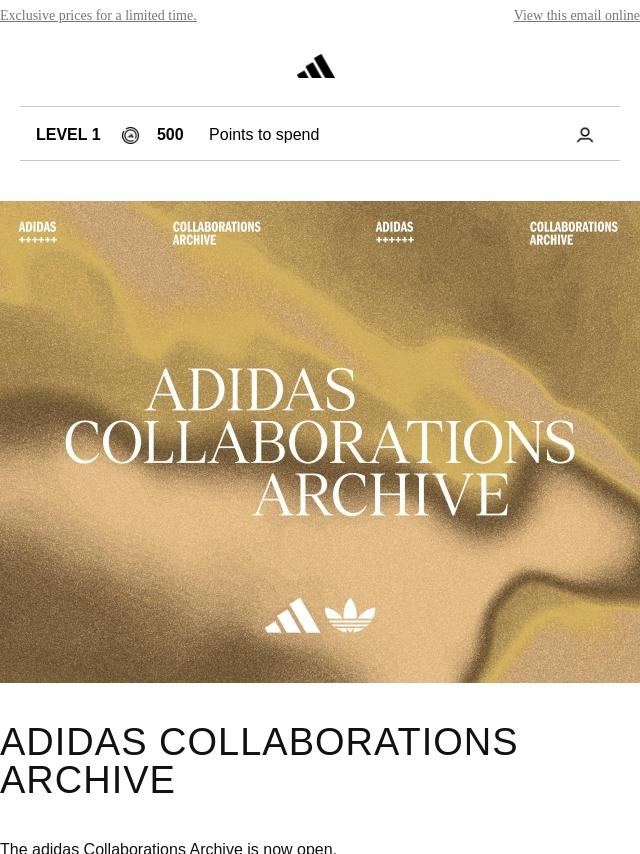Click the large COLLABORATIONS word in banner

point(320,442)
